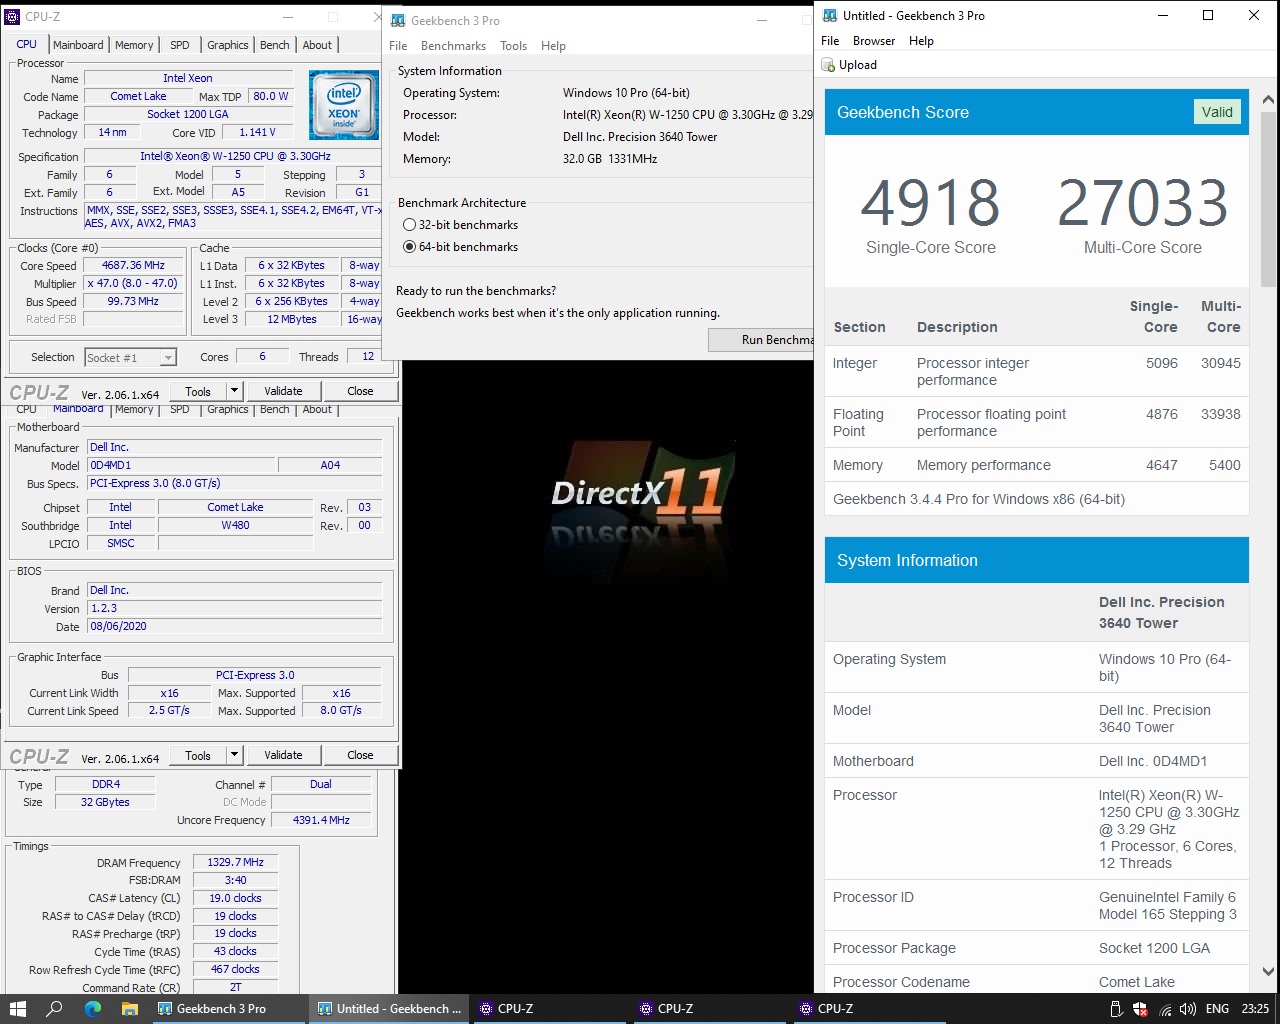Open the Graphics tab in the front CPU-Z window
The image size is (1280, 1024).
(x=228, y=45)
